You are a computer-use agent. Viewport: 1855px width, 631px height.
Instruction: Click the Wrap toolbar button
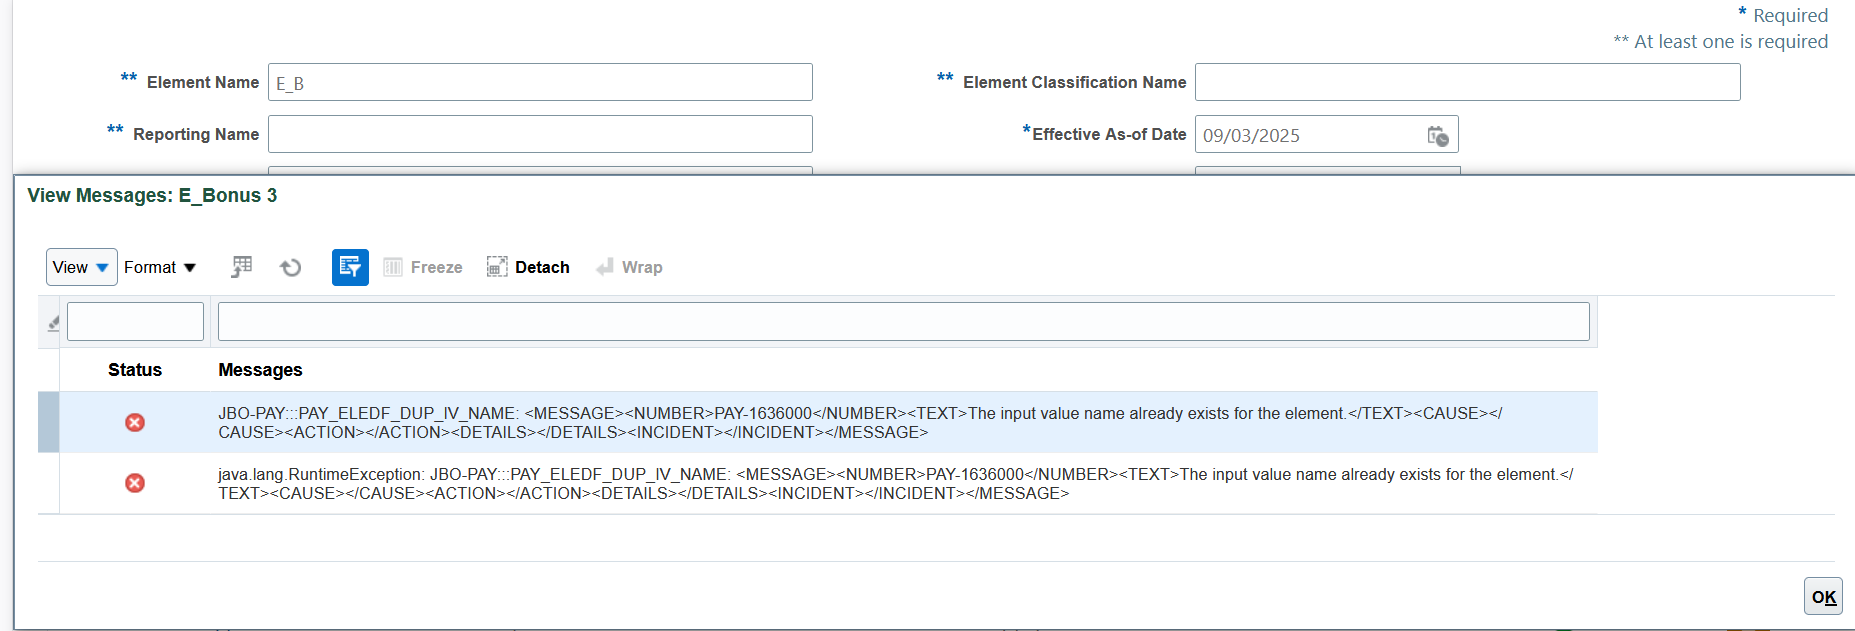[629, 267]
